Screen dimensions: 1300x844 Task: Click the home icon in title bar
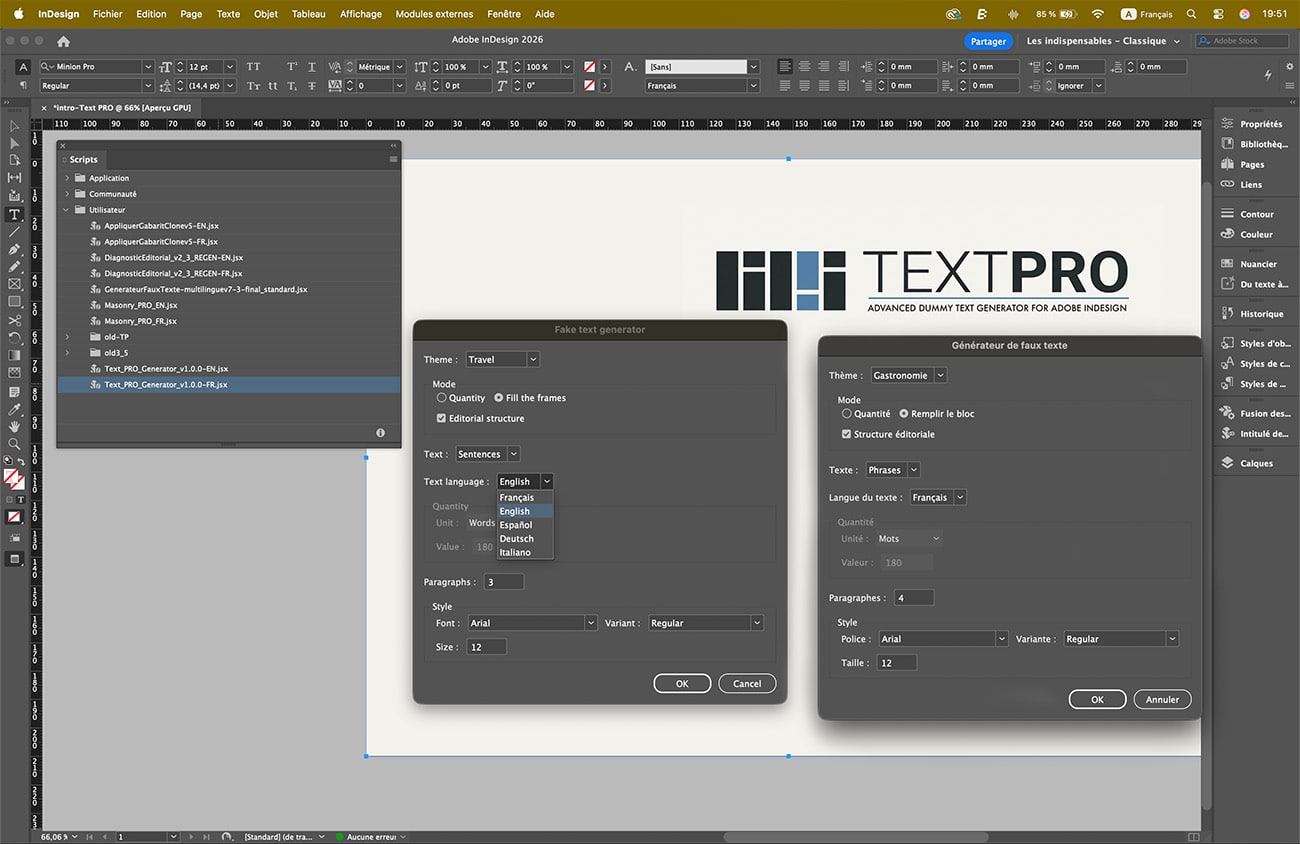pyautogui.click(x=63, y=41)
